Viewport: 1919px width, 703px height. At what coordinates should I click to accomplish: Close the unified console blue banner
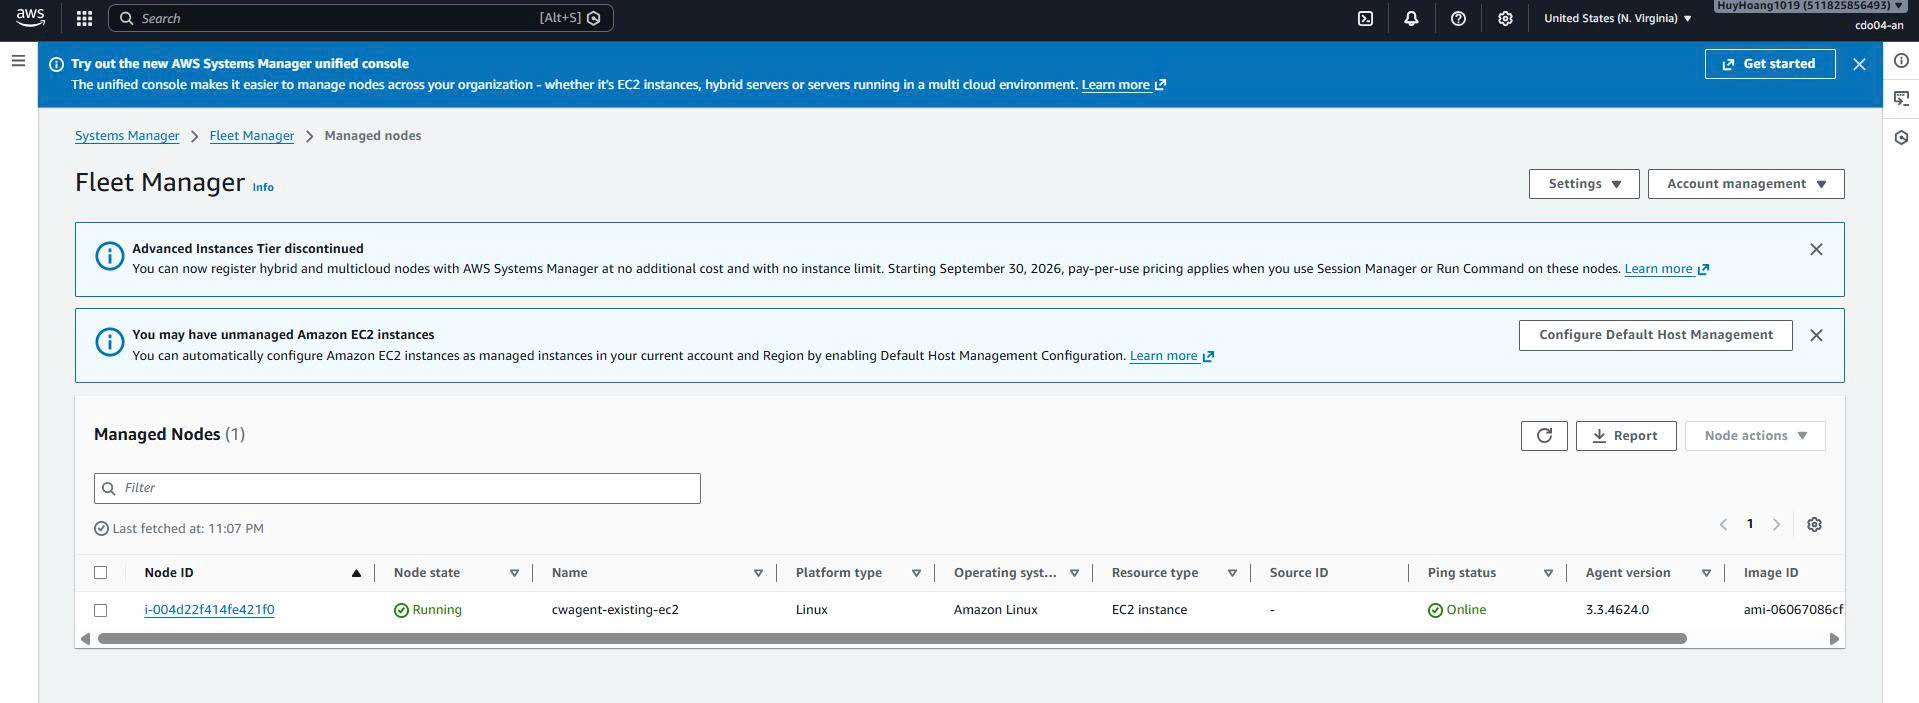[x=1859, y=64]
